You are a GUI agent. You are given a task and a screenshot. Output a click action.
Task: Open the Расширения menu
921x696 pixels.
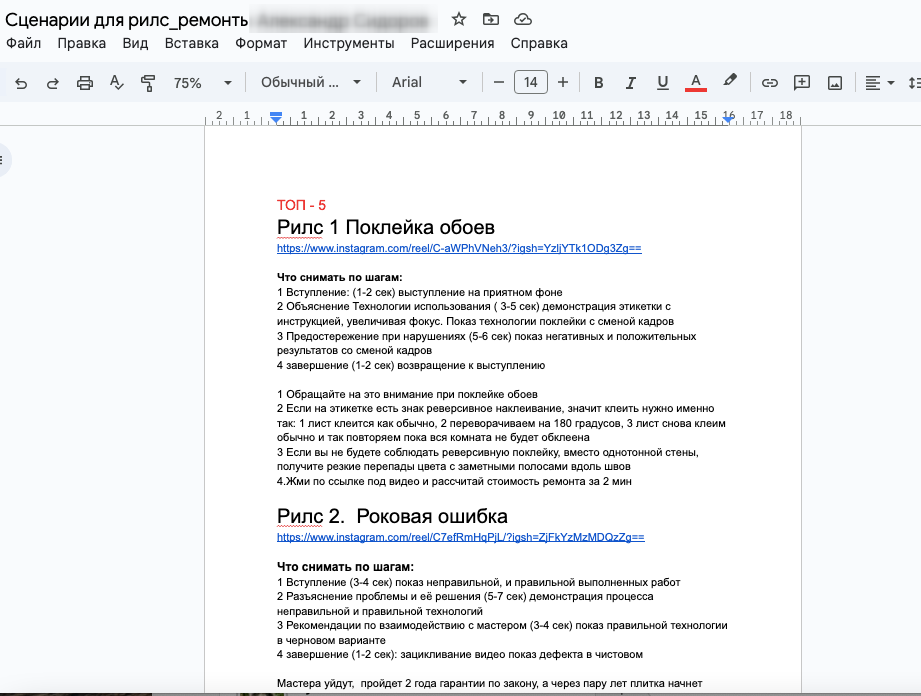point(452,43)
